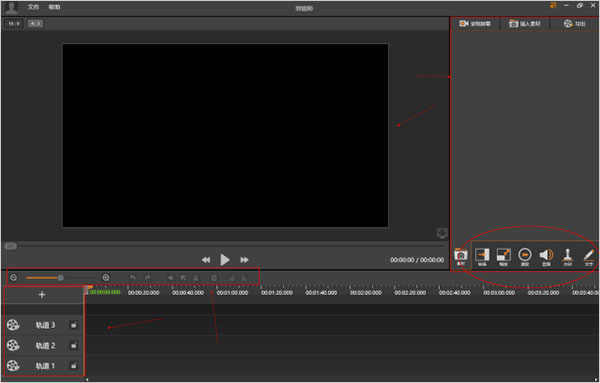Select the pencil text tool
Viewport: 600px width, 383px height.
pyautogui.click(x=589, y=256)
